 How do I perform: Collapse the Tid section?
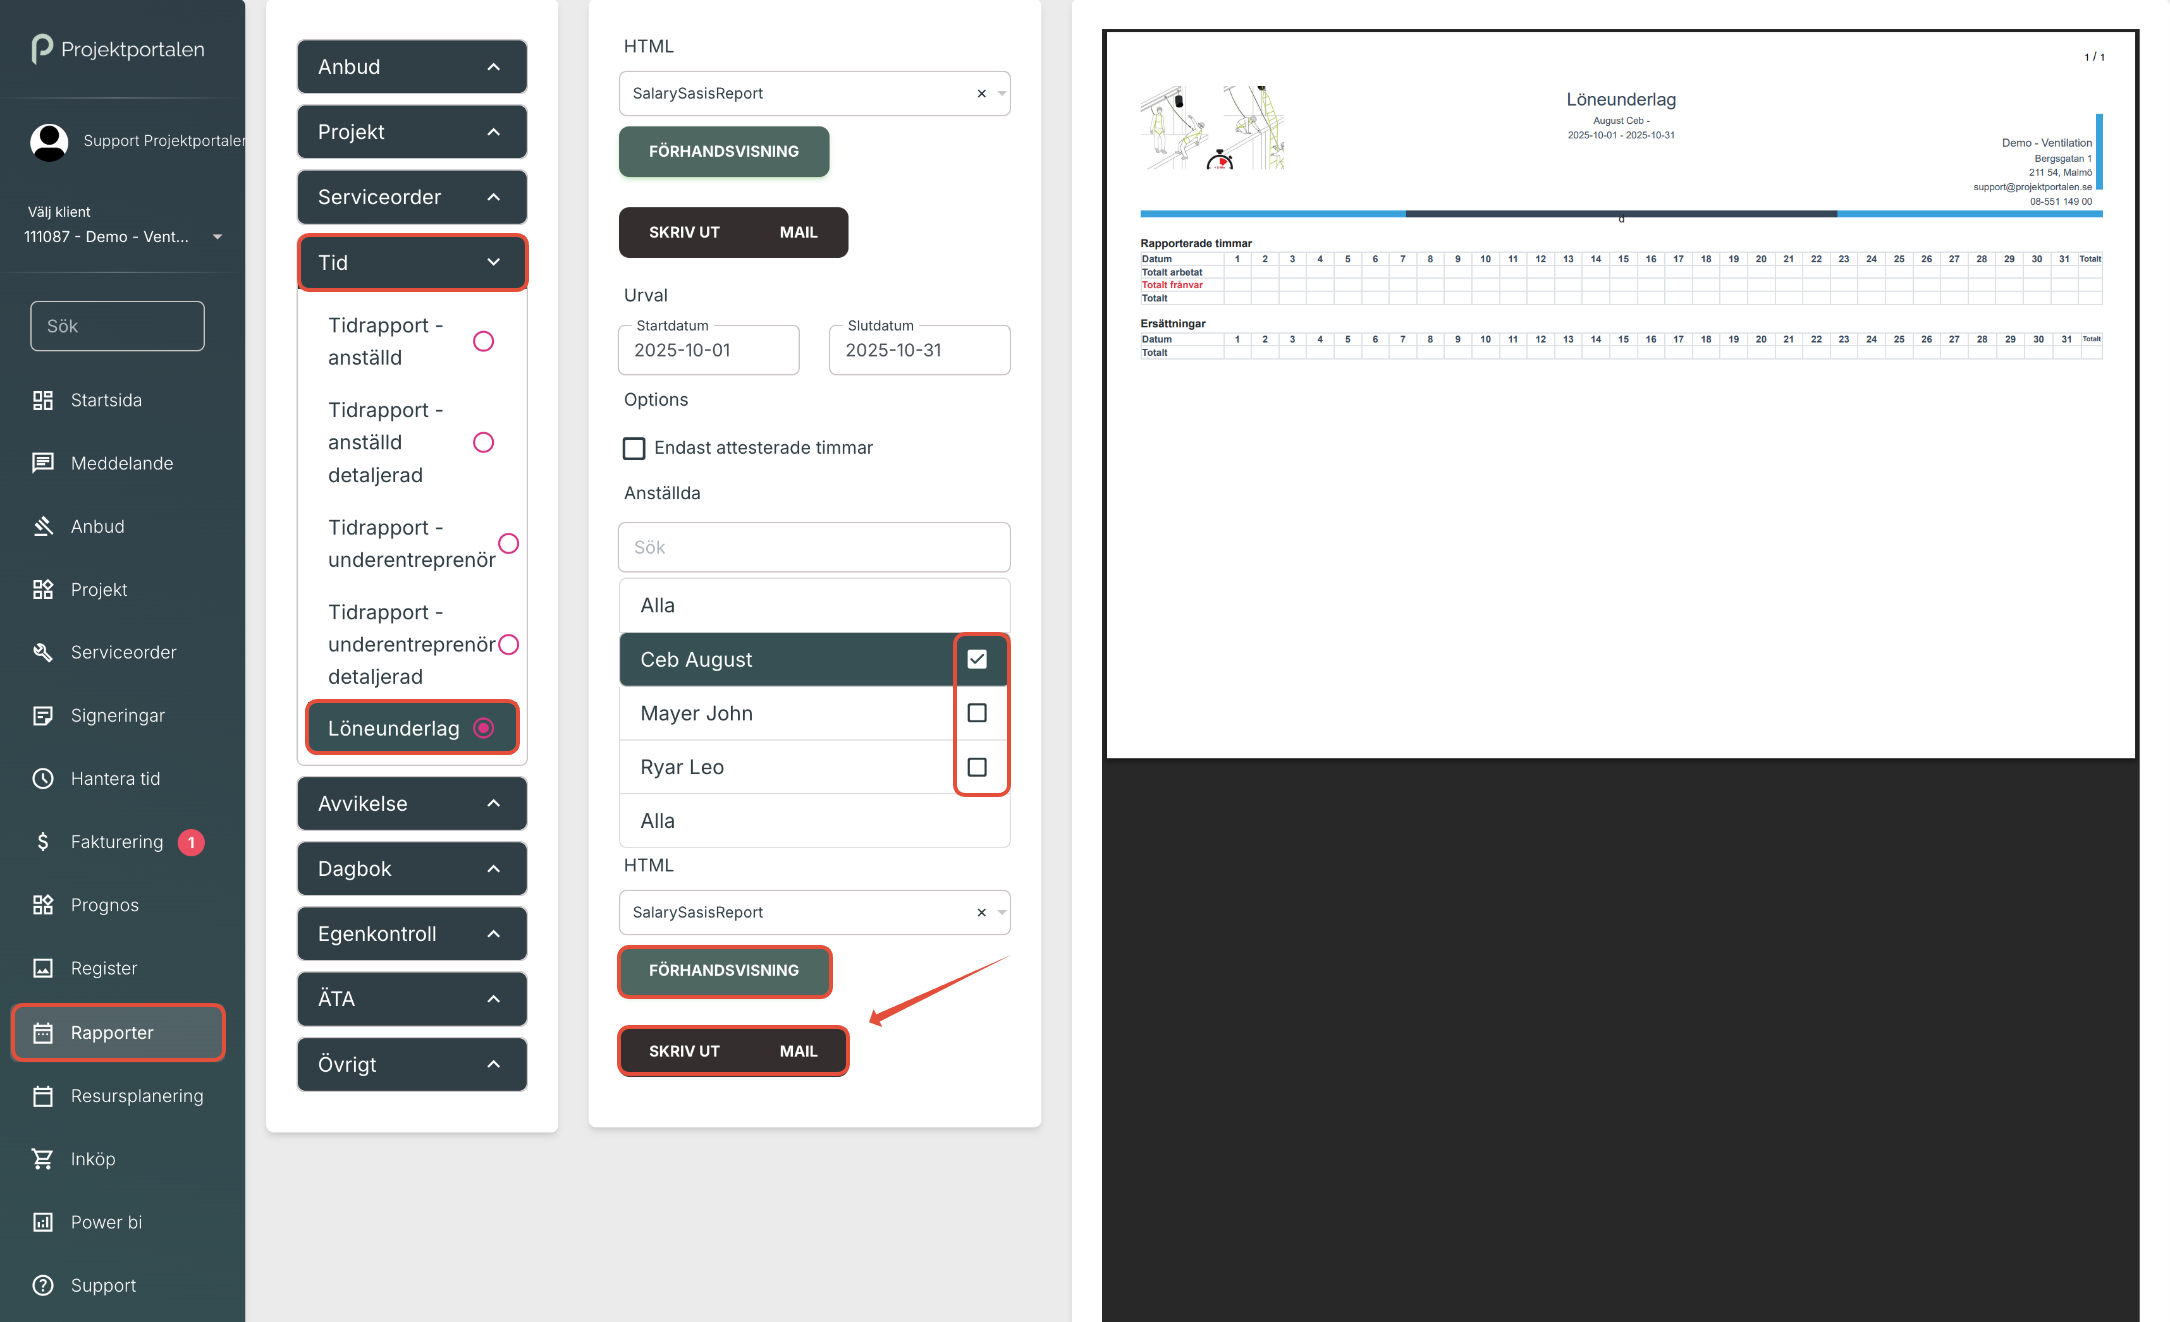411,262
